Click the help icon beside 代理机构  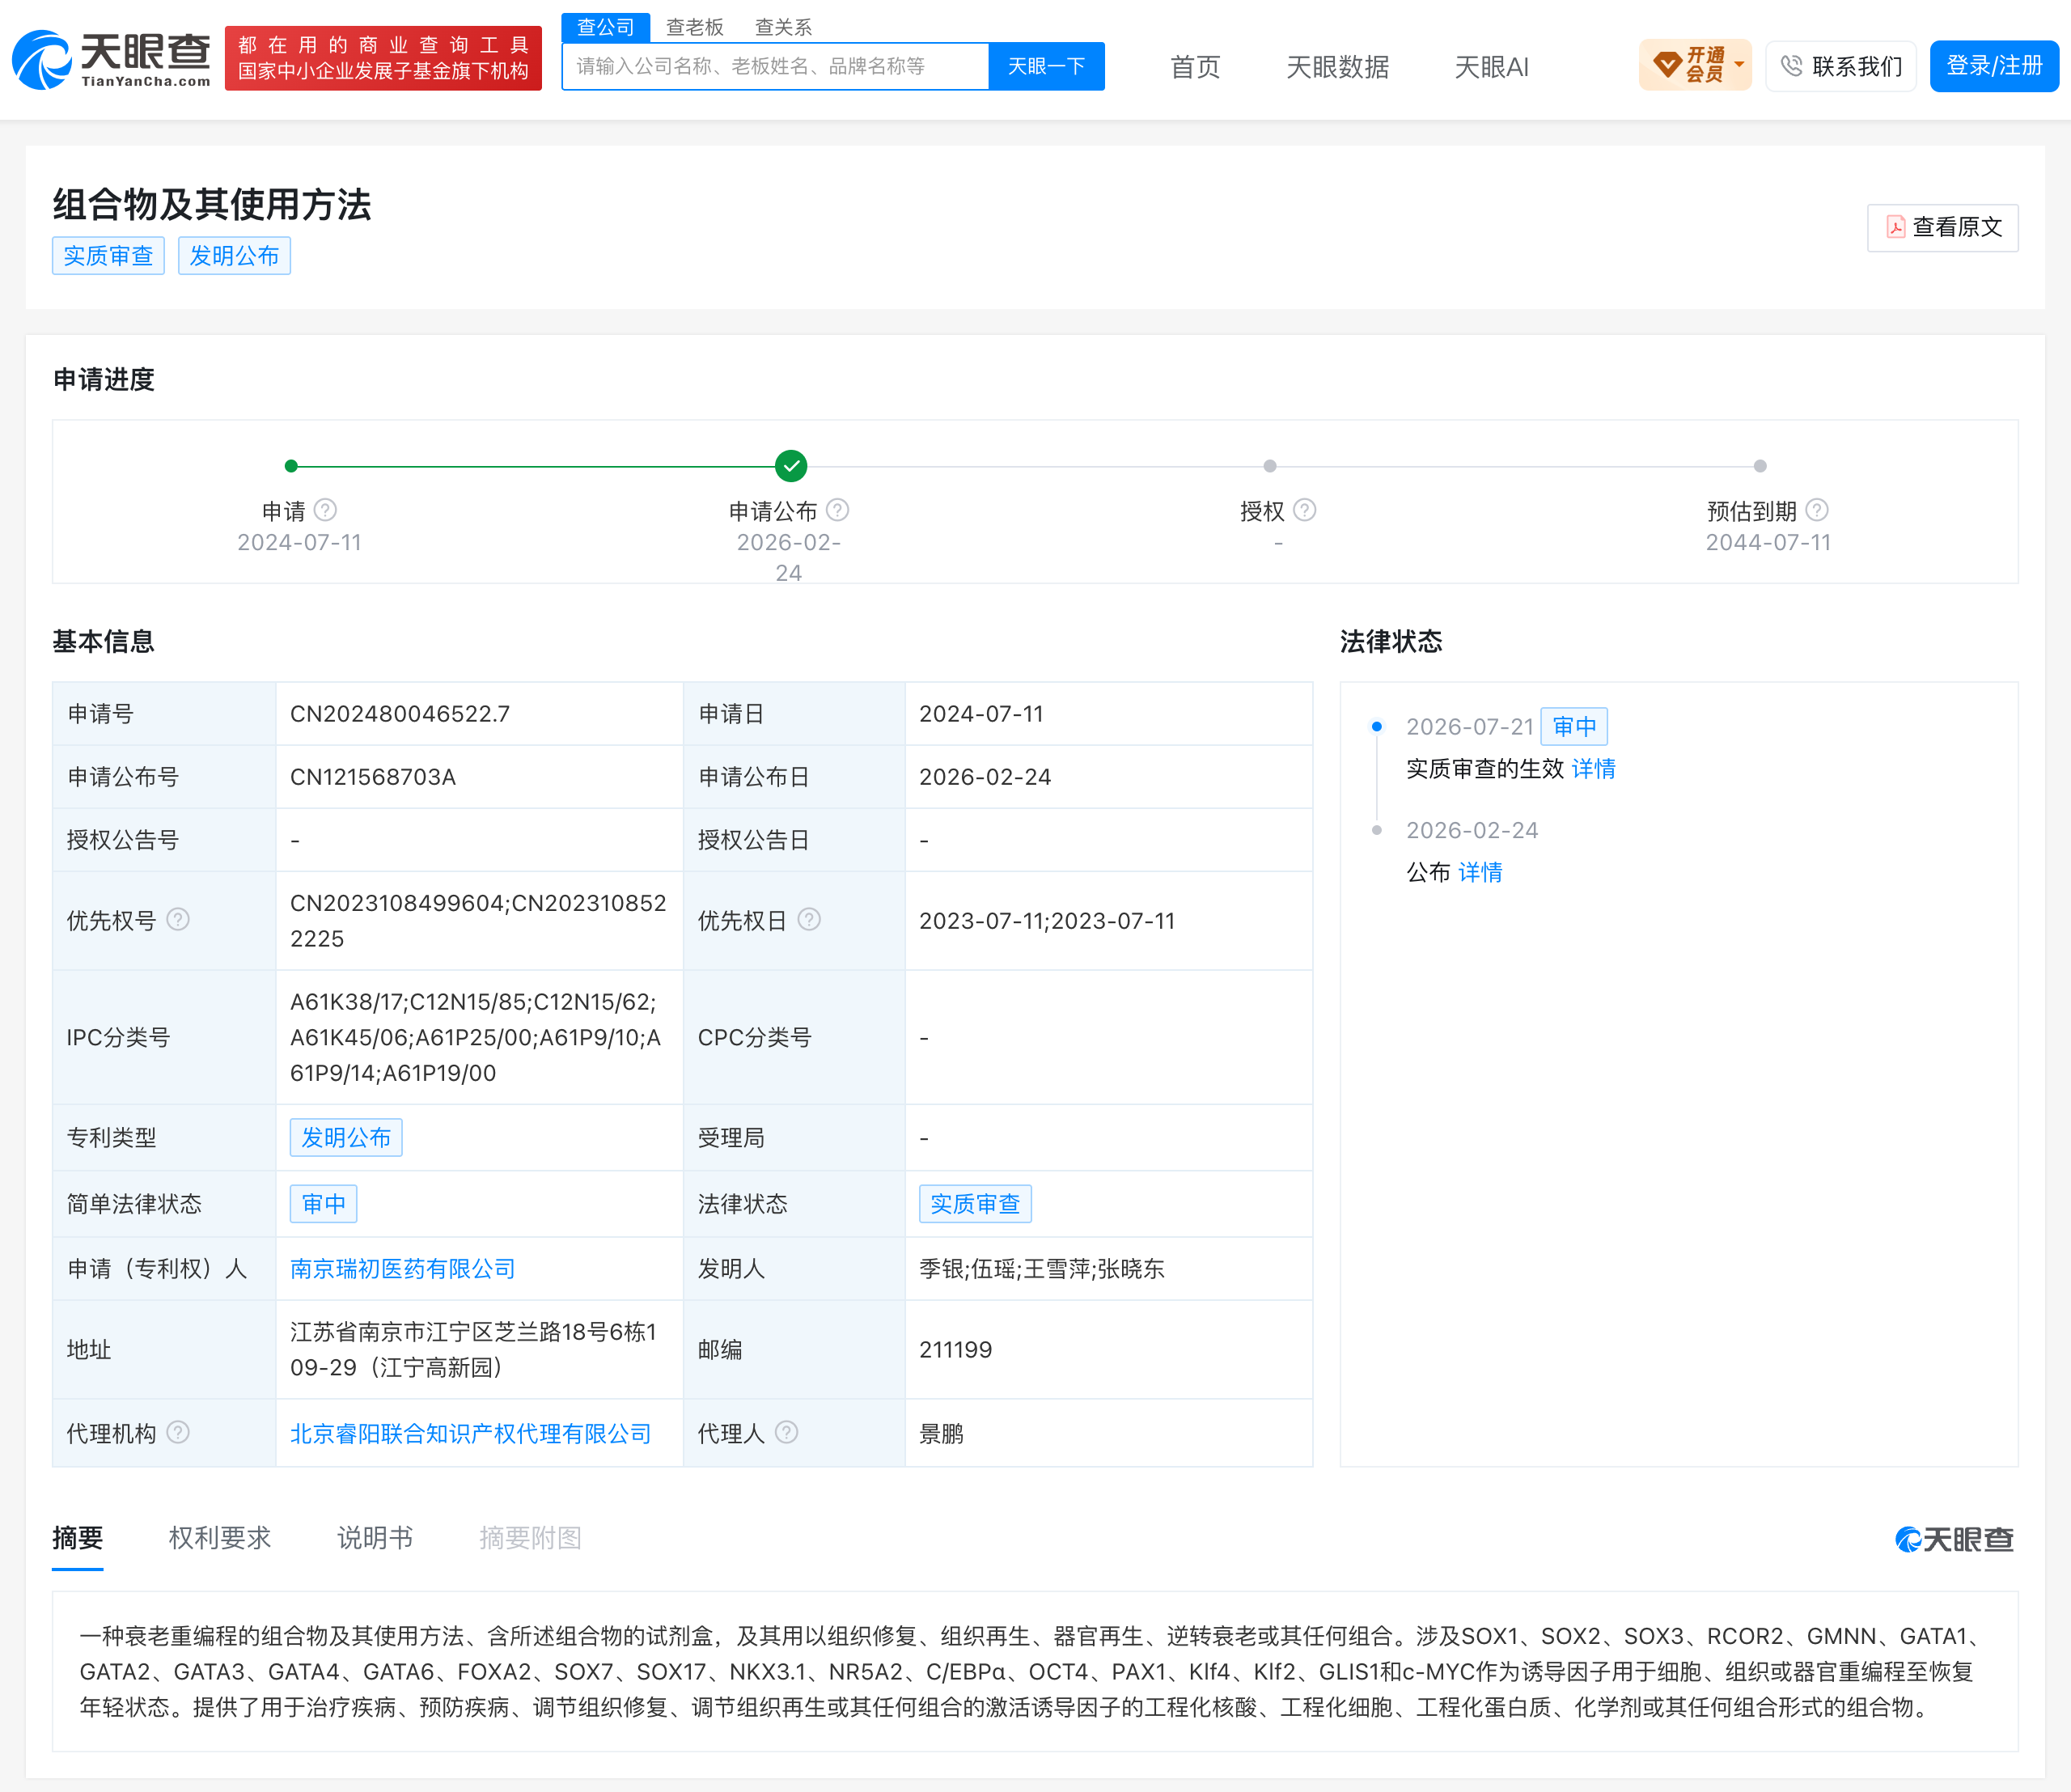[x=178, y=1433]
